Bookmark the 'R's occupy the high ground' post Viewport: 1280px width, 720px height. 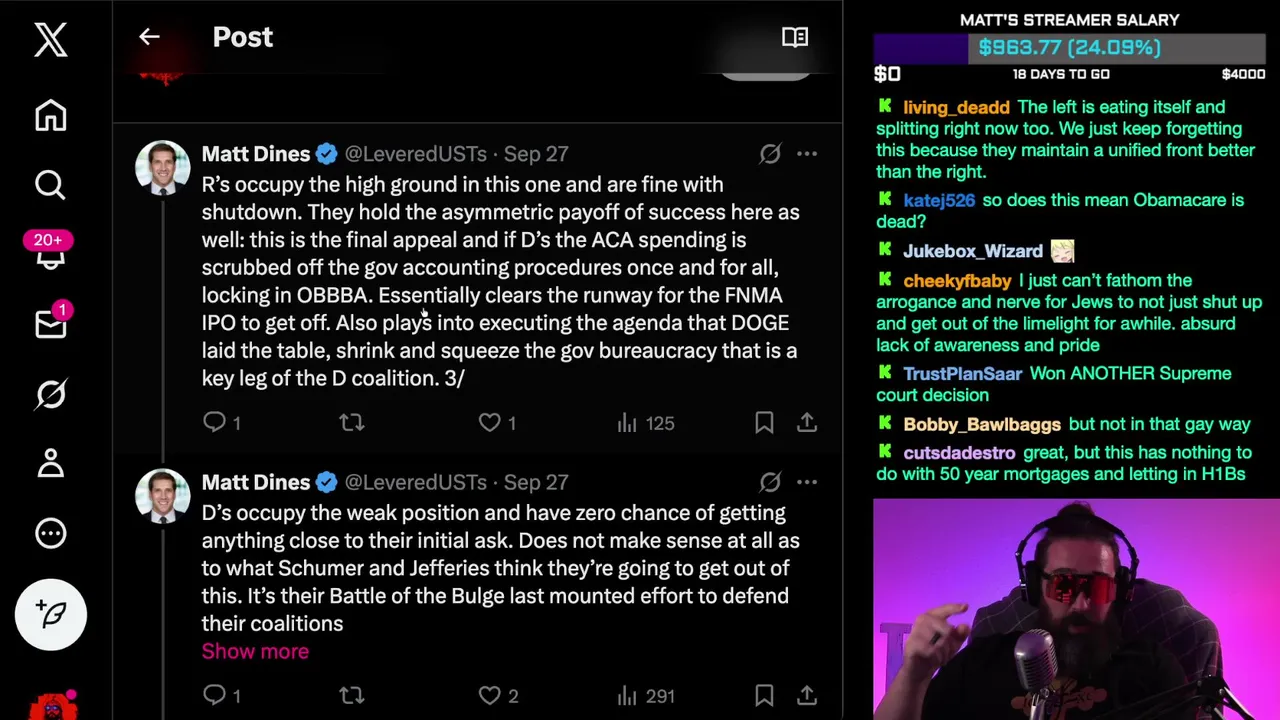click(764, 423)
